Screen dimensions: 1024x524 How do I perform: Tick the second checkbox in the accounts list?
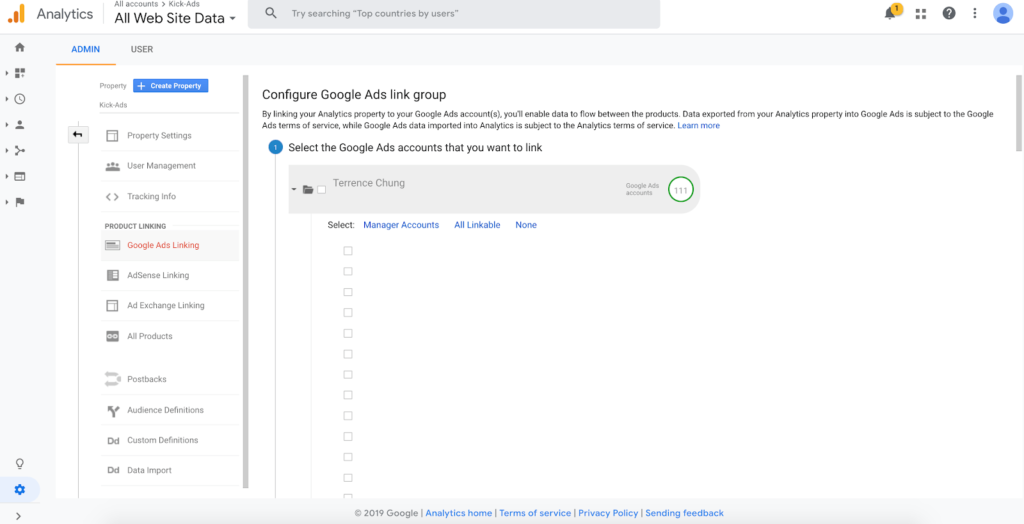coord(348,271)
